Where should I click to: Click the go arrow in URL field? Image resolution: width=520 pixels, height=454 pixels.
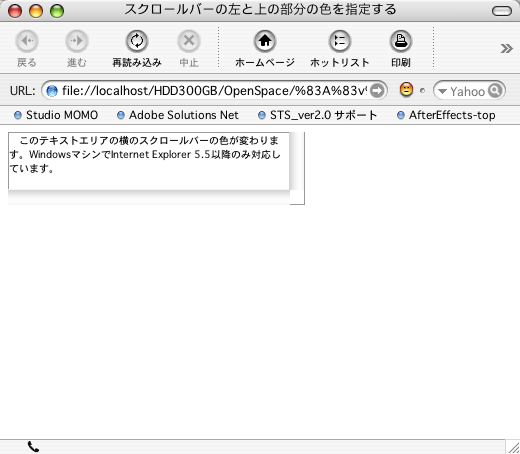377,90
